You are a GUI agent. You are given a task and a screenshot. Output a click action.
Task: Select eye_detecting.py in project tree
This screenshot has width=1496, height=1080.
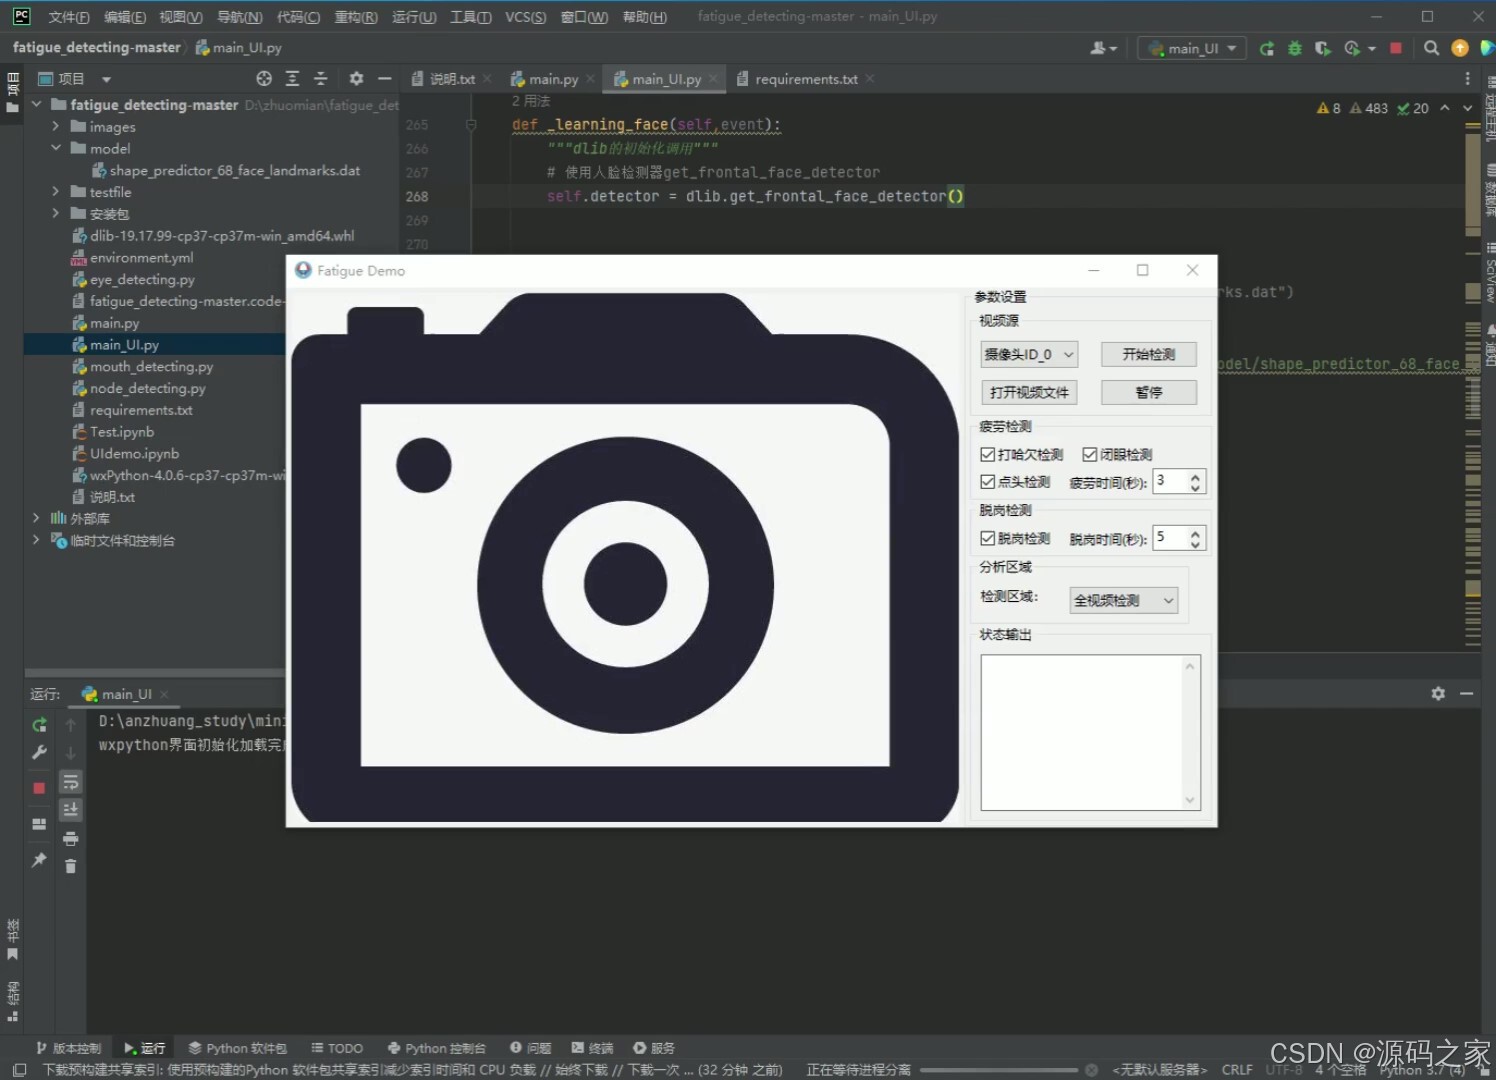click(142, 279)
